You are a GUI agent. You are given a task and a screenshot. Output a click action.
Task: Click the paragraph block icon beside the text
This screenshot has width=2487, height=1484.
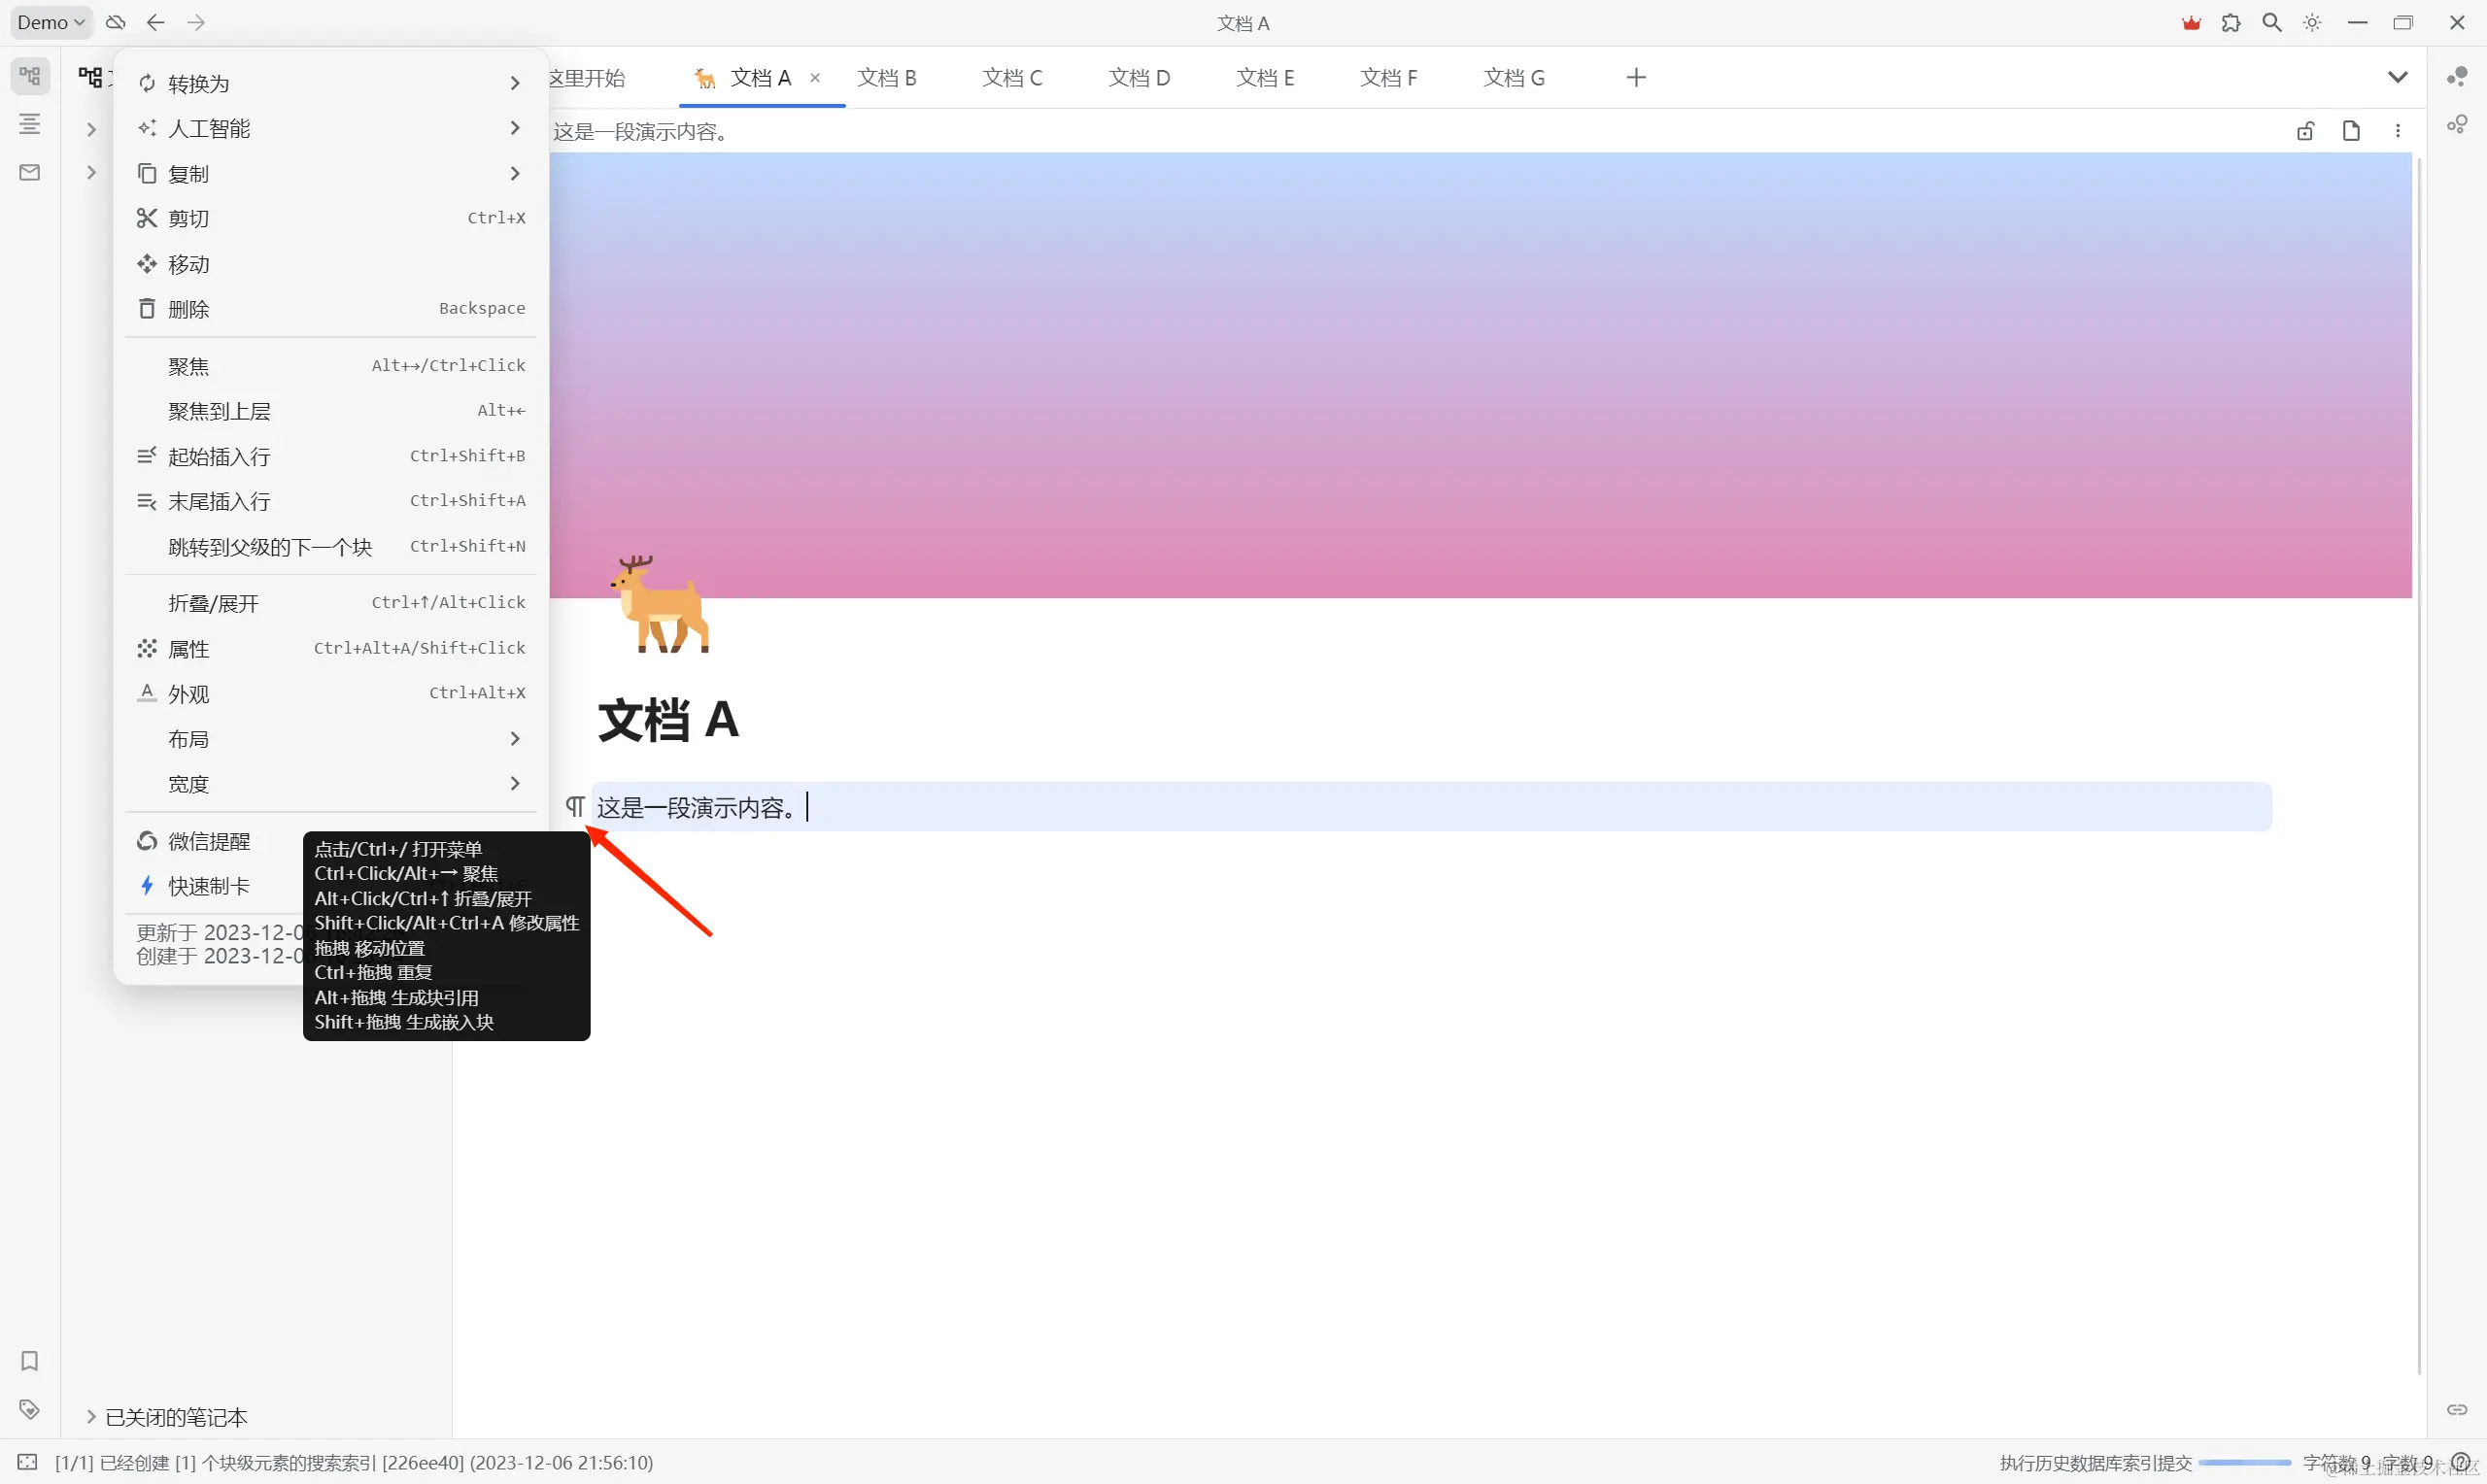575,806
